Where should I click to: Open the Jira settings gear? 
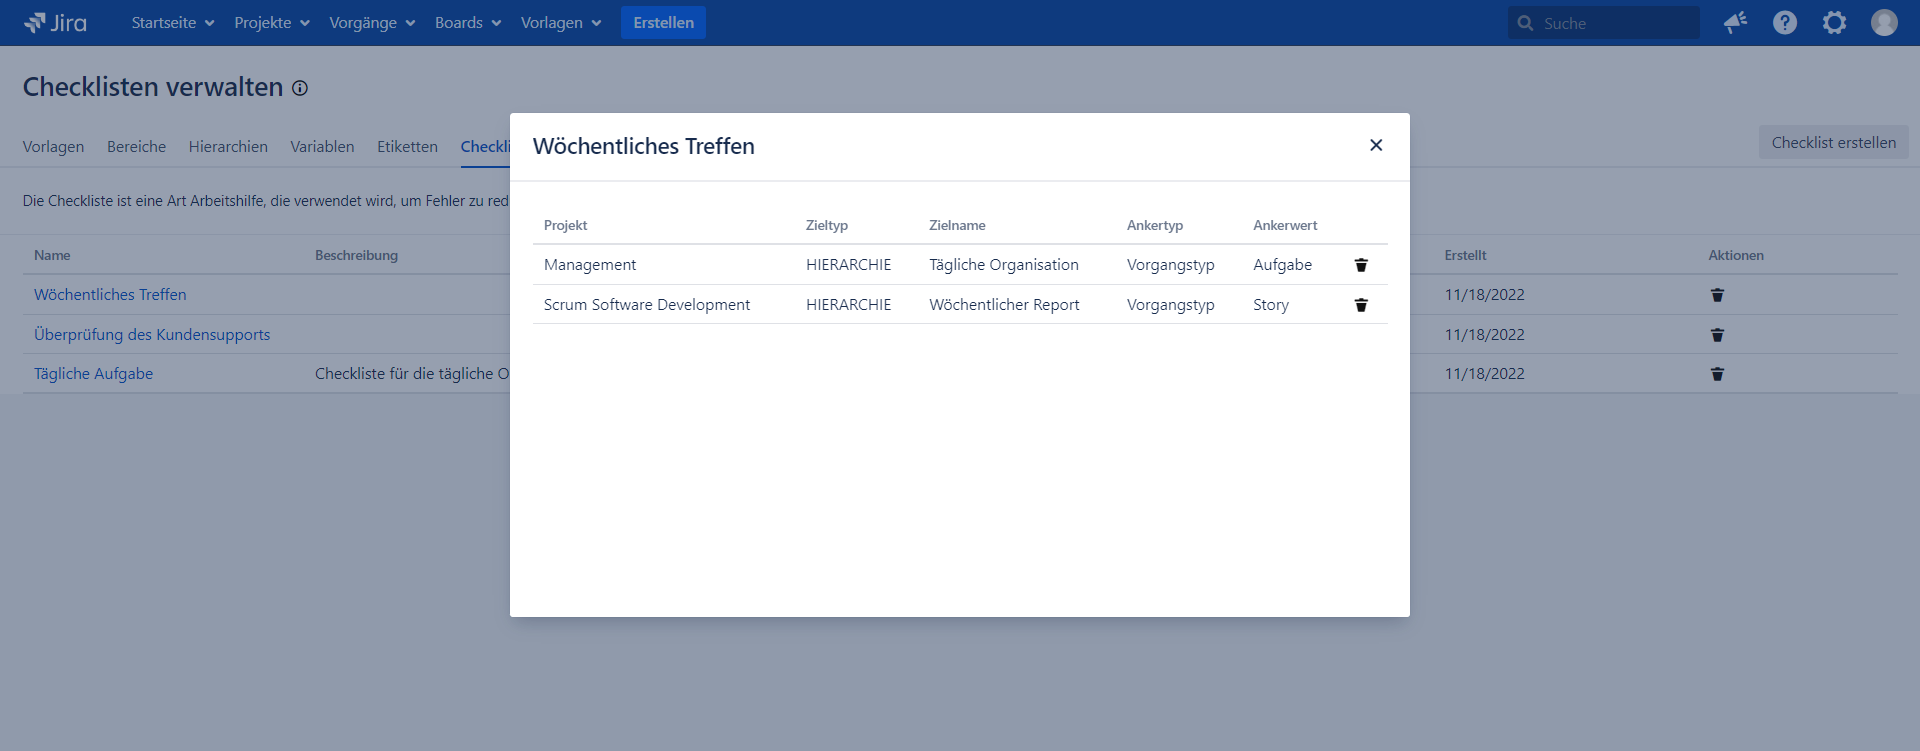click(x=1833, y=23)
